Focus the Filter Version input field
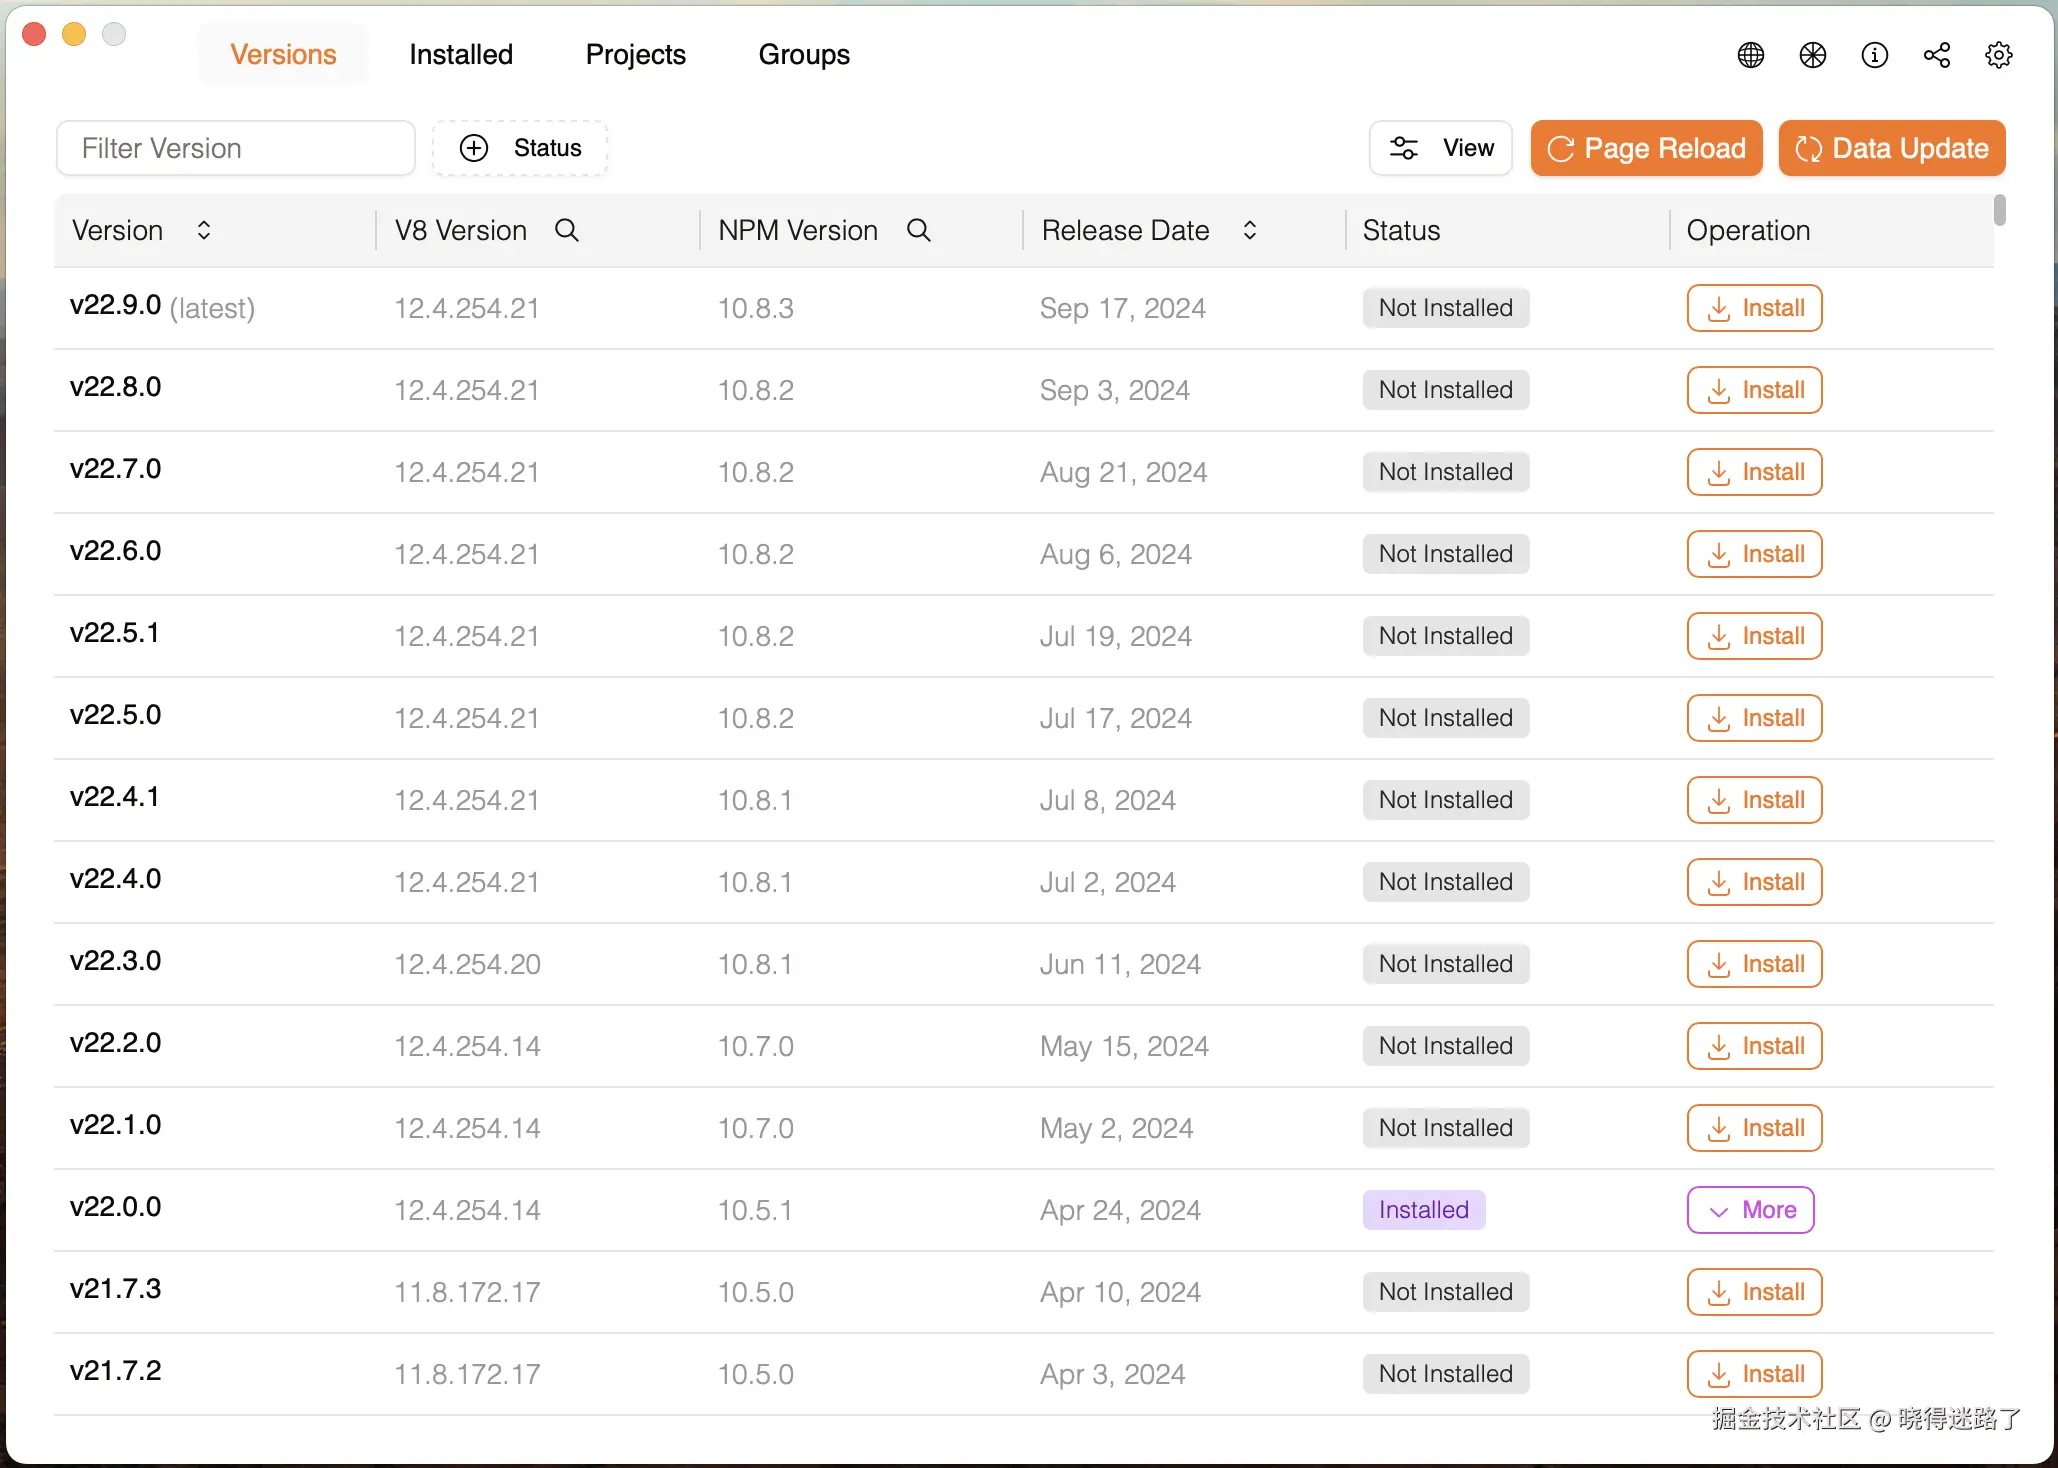Screen dimensions: 2058x1468 (x=236, y=148)
